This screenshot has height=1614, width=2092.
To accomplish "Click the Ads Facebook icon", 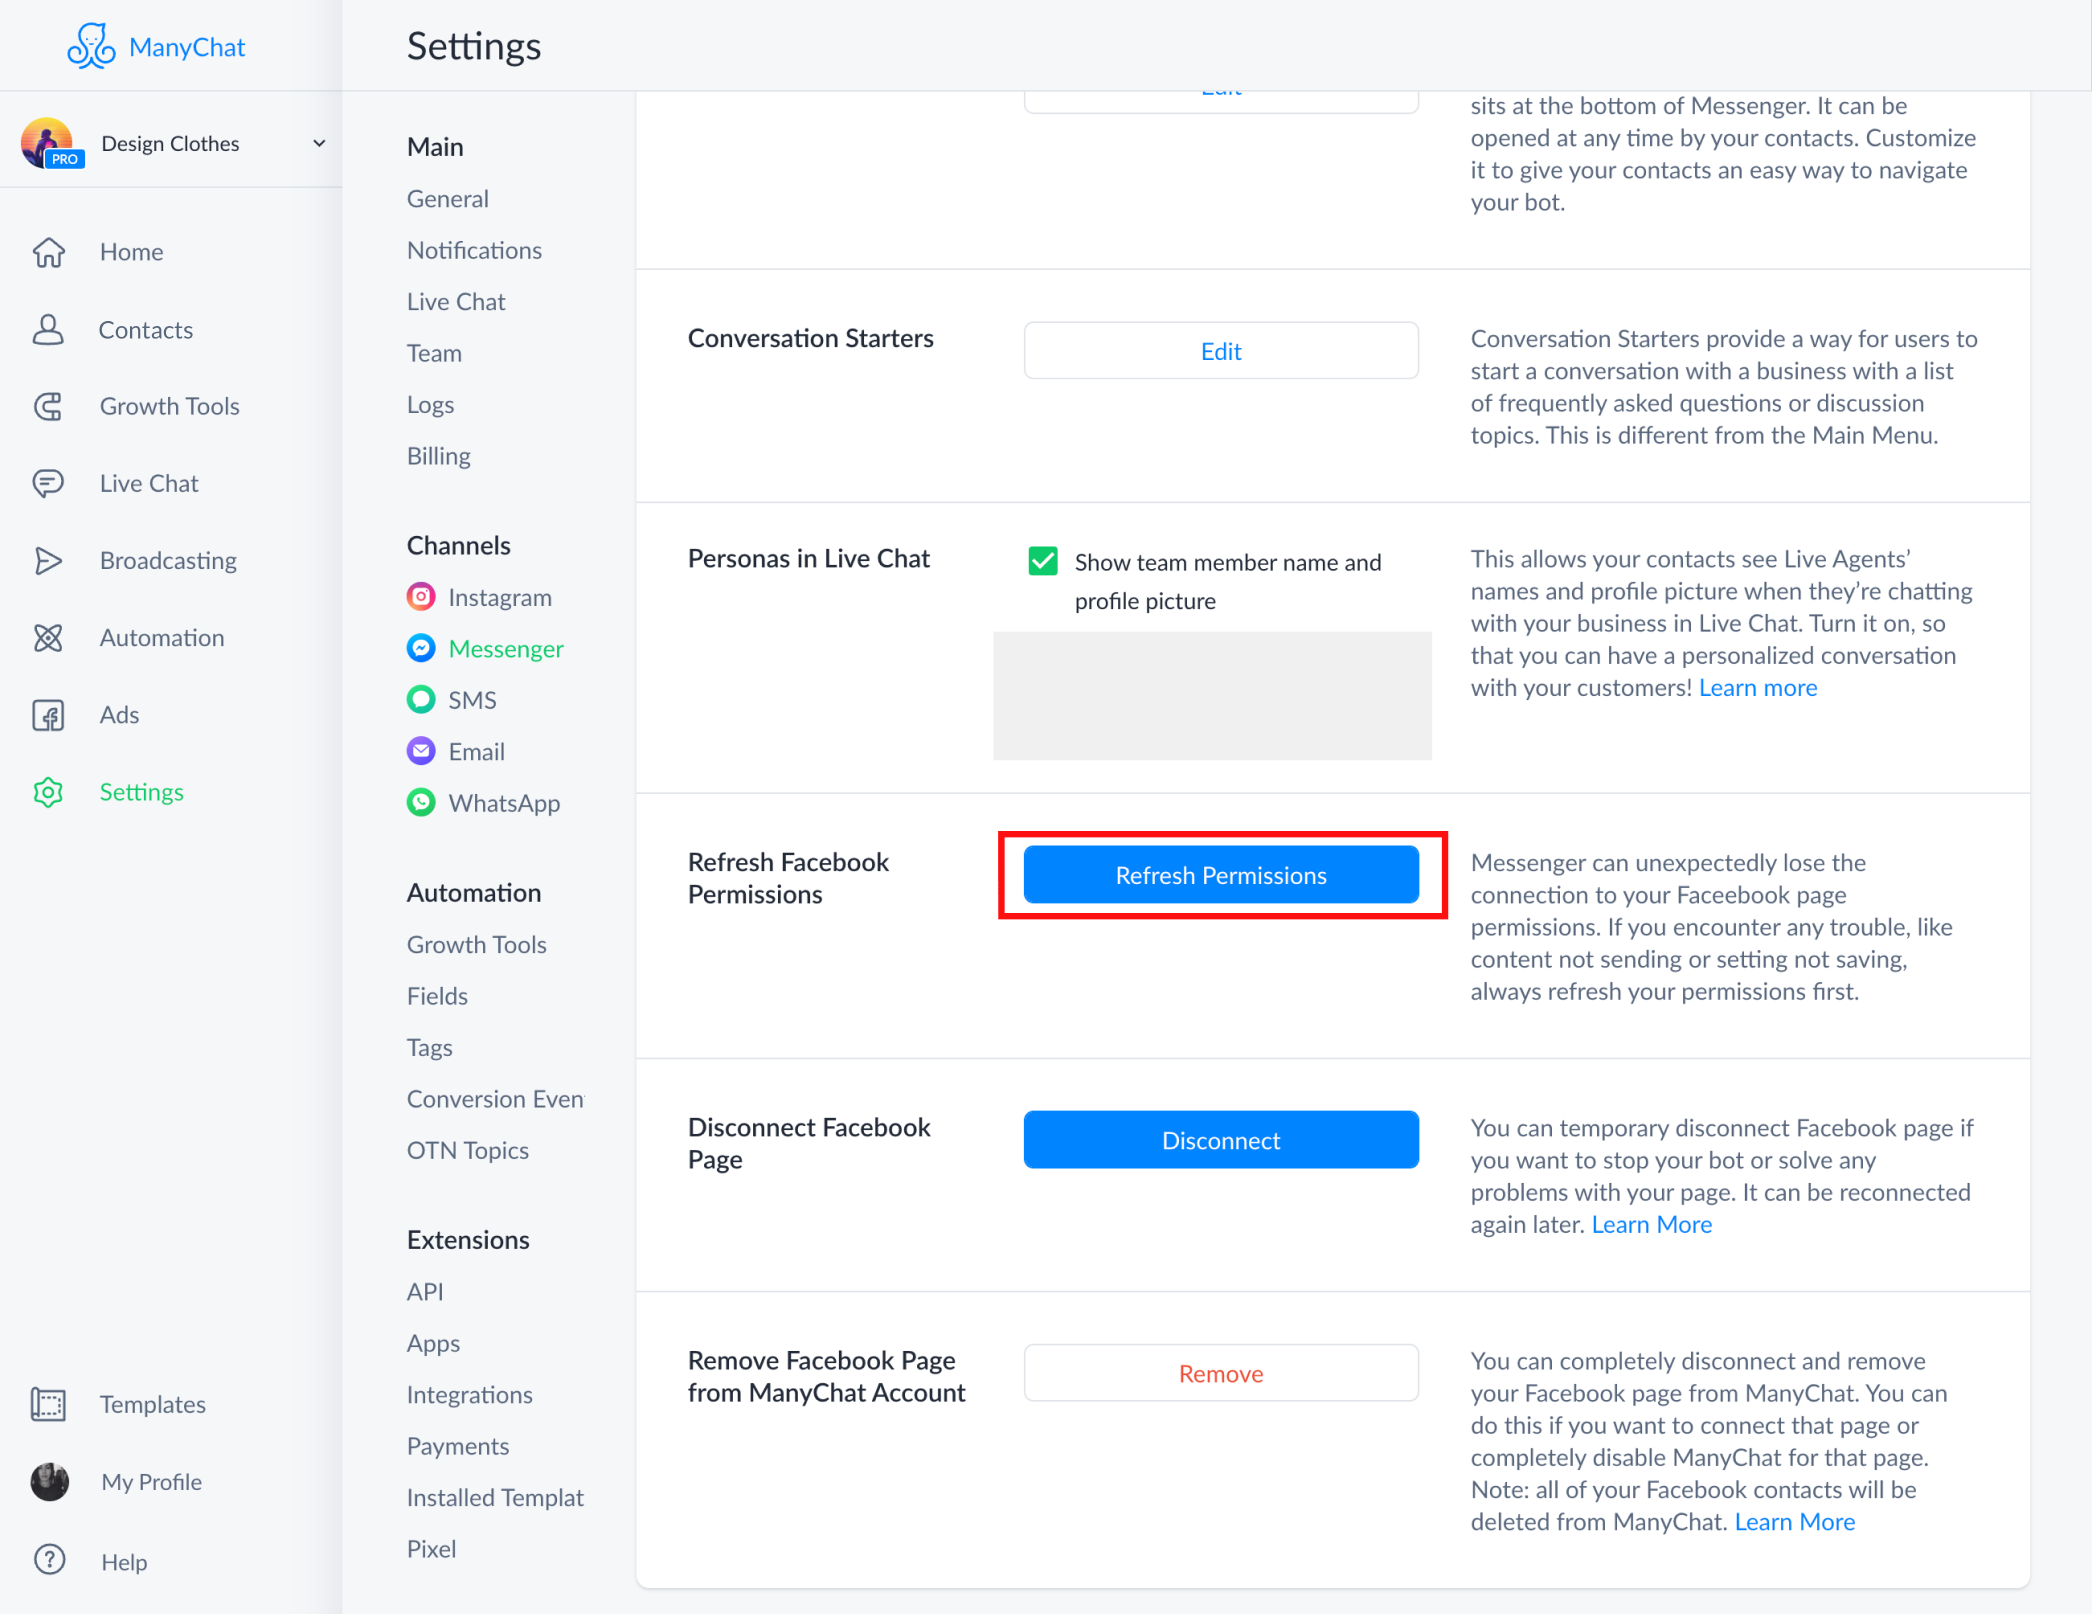I will 48,714.
